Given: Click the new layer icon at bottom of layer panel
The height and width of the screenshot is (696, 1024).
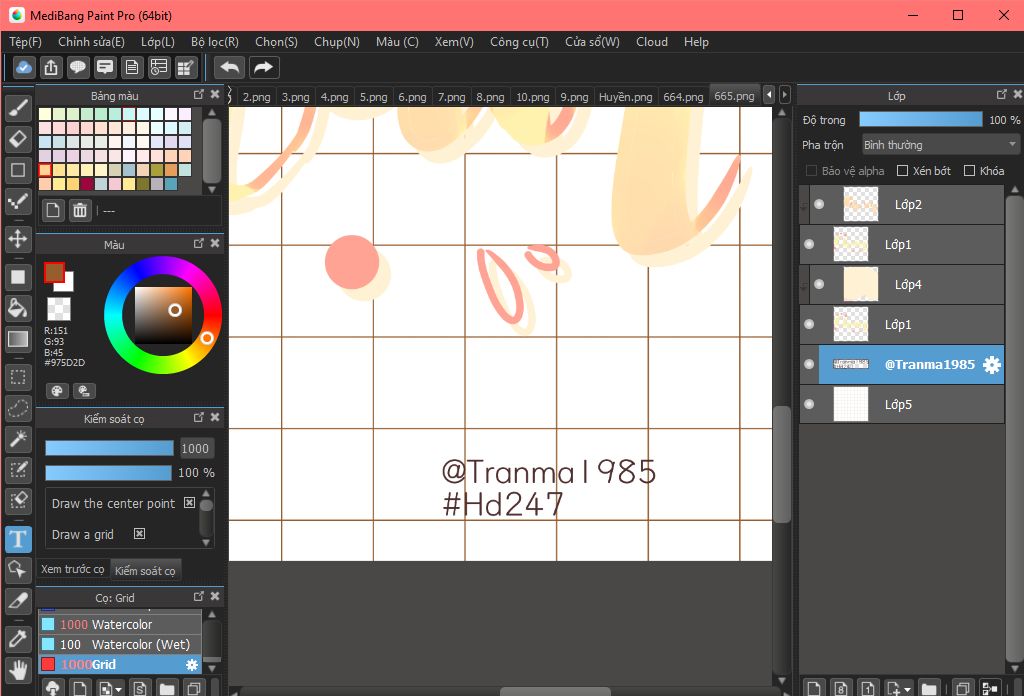Looking at the screenshot, I should (x=814, y=688).
